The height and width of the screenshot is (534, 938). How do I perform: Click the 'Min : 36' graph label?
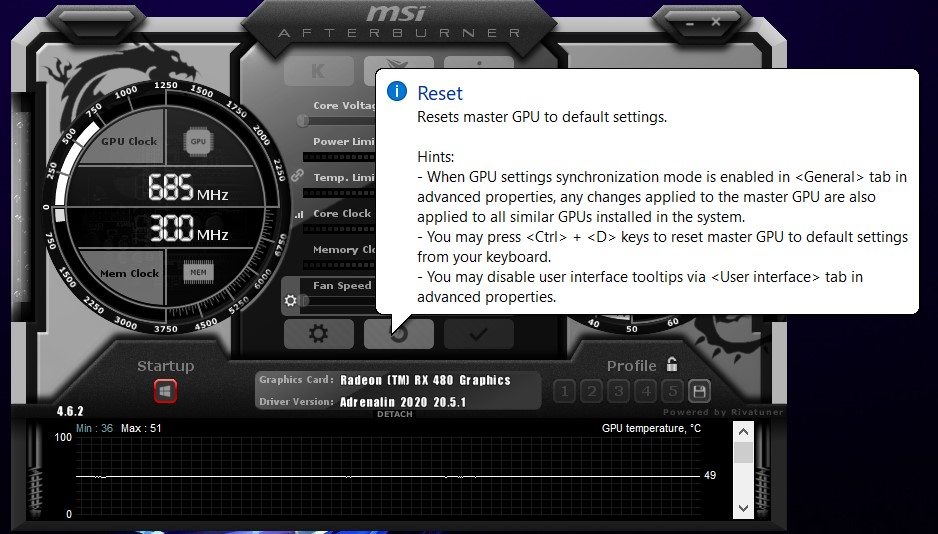point(94,428)
